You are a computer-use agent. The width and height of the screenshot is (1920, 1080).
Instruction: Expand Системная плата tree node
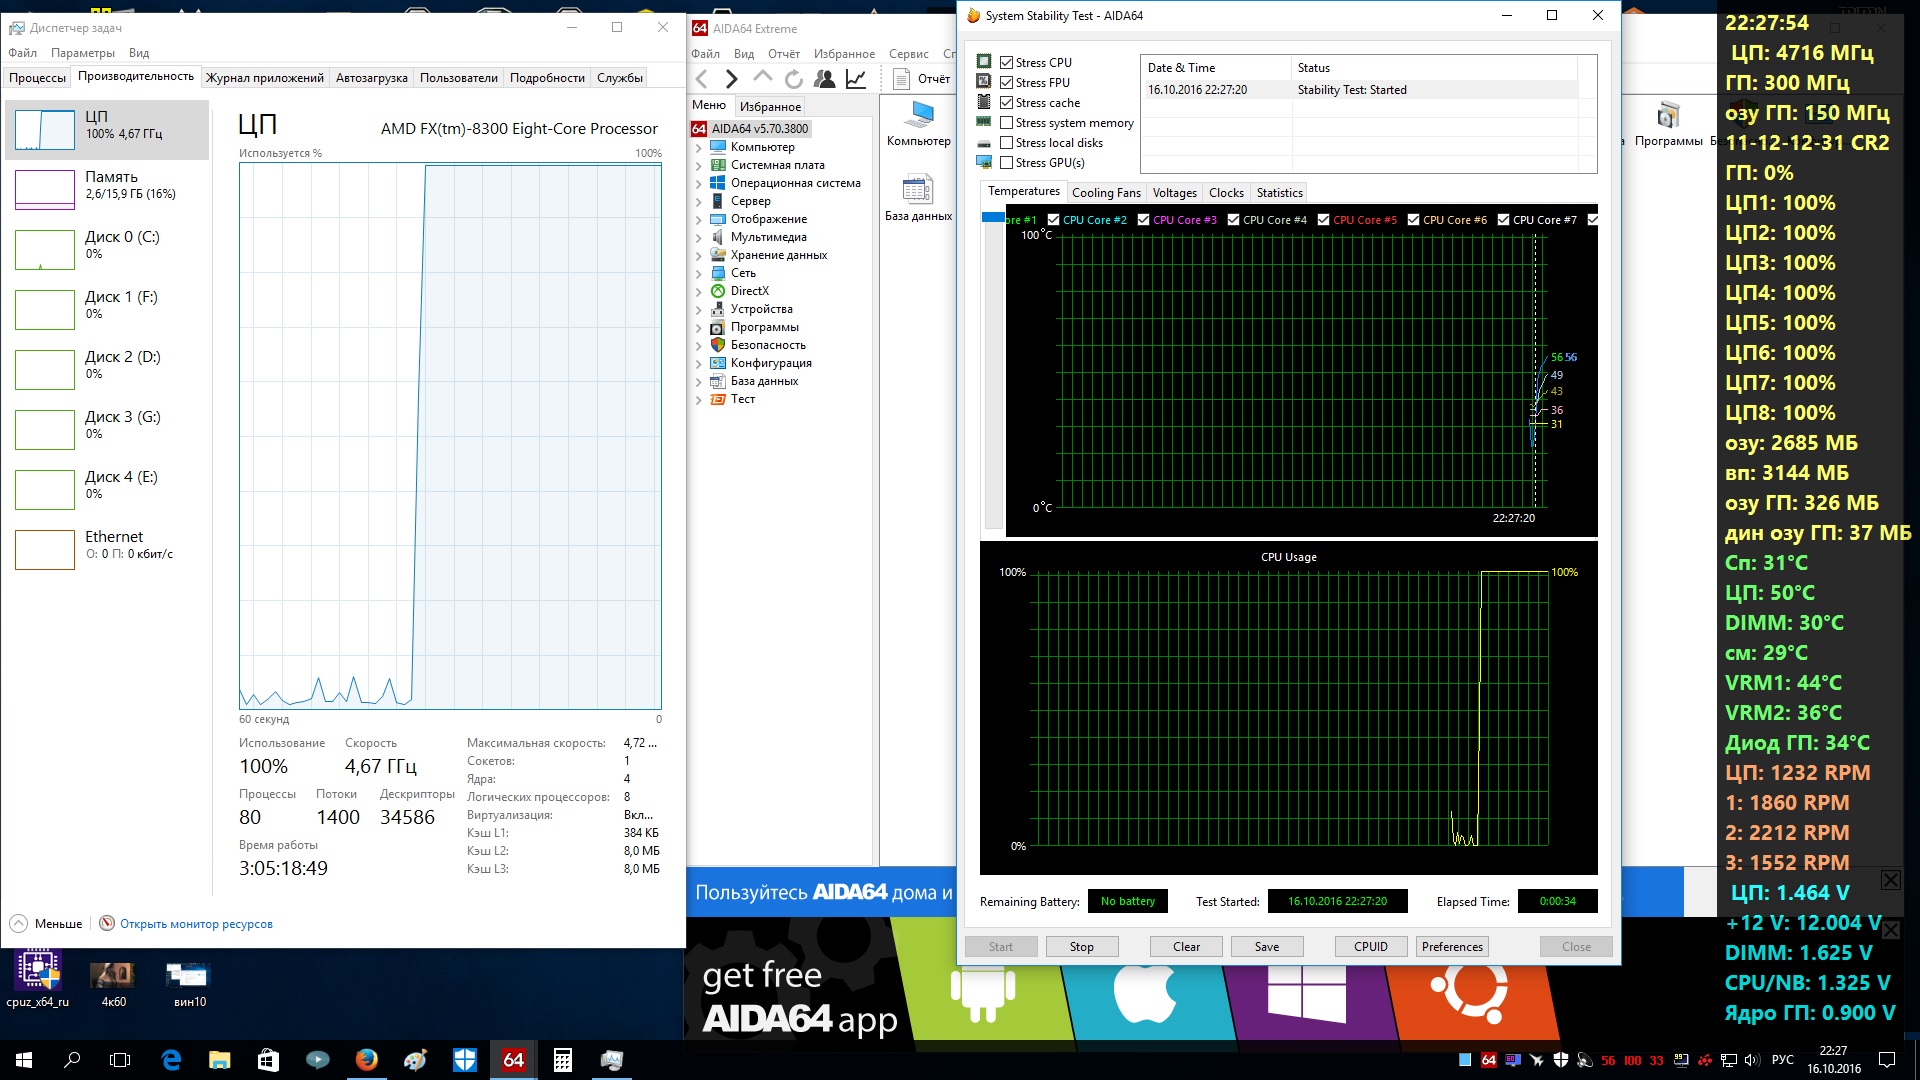click(x=698, y=166)
